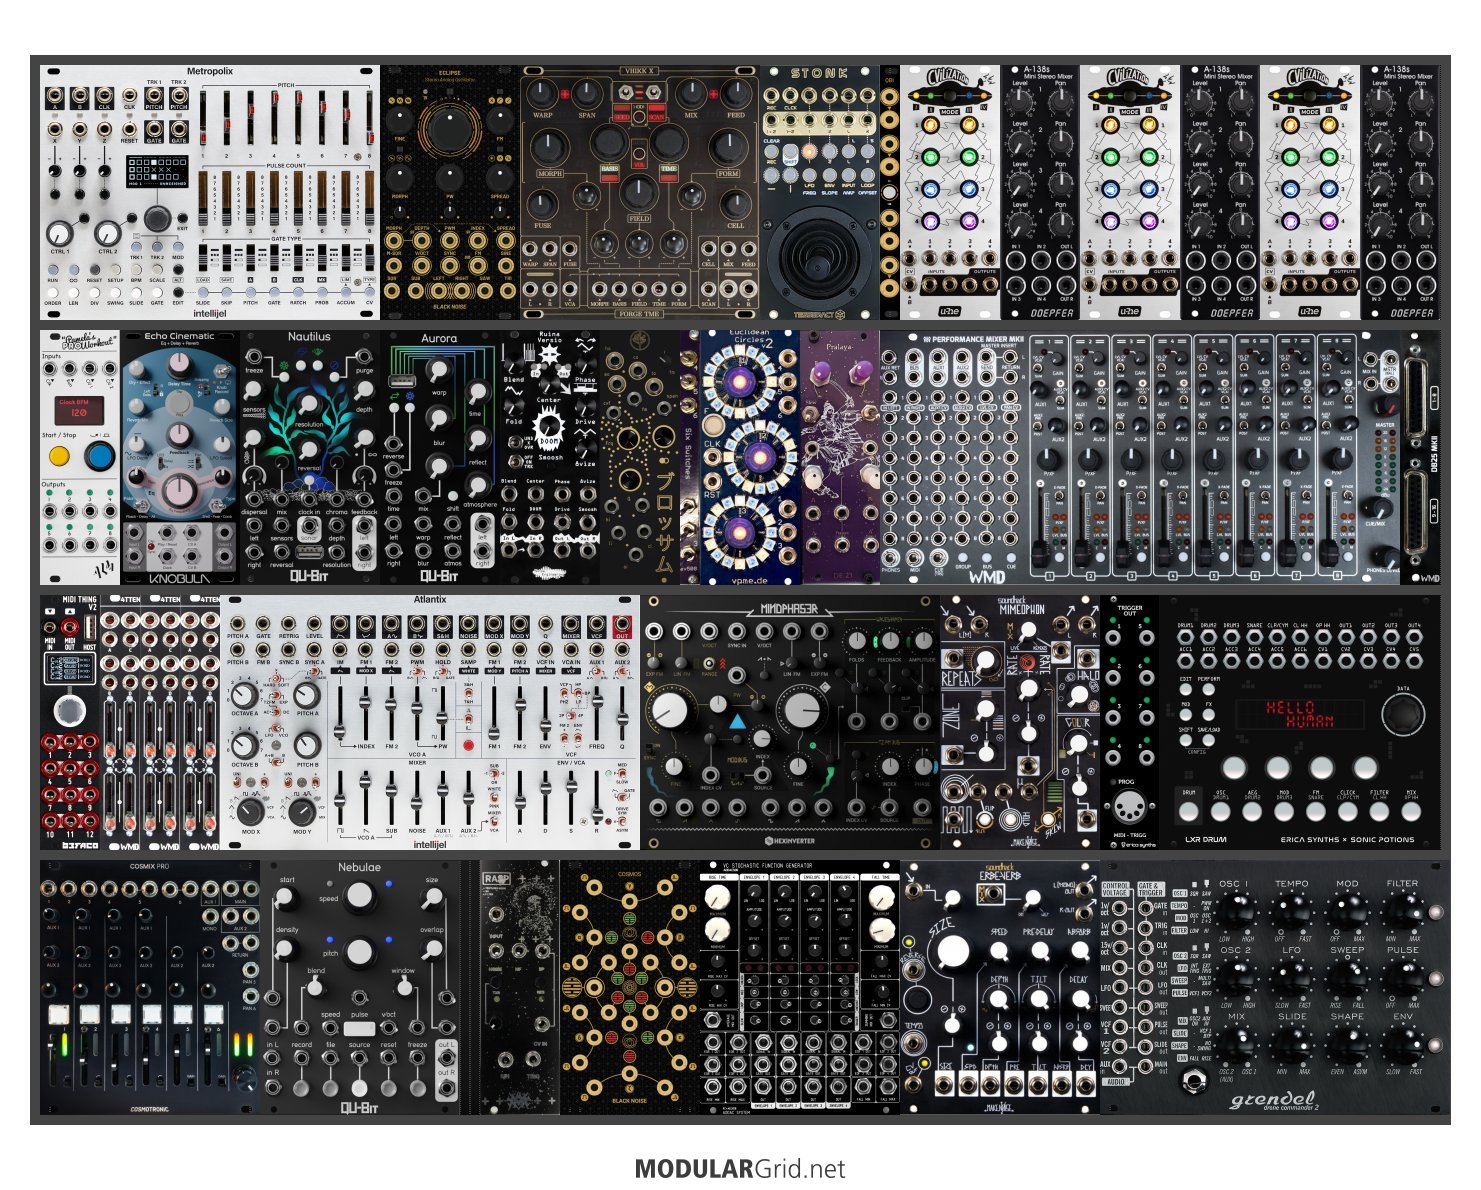Click Metropolix pulse count slider number 8
Screen dimensions: 1481x1190
tap(369, 198)
